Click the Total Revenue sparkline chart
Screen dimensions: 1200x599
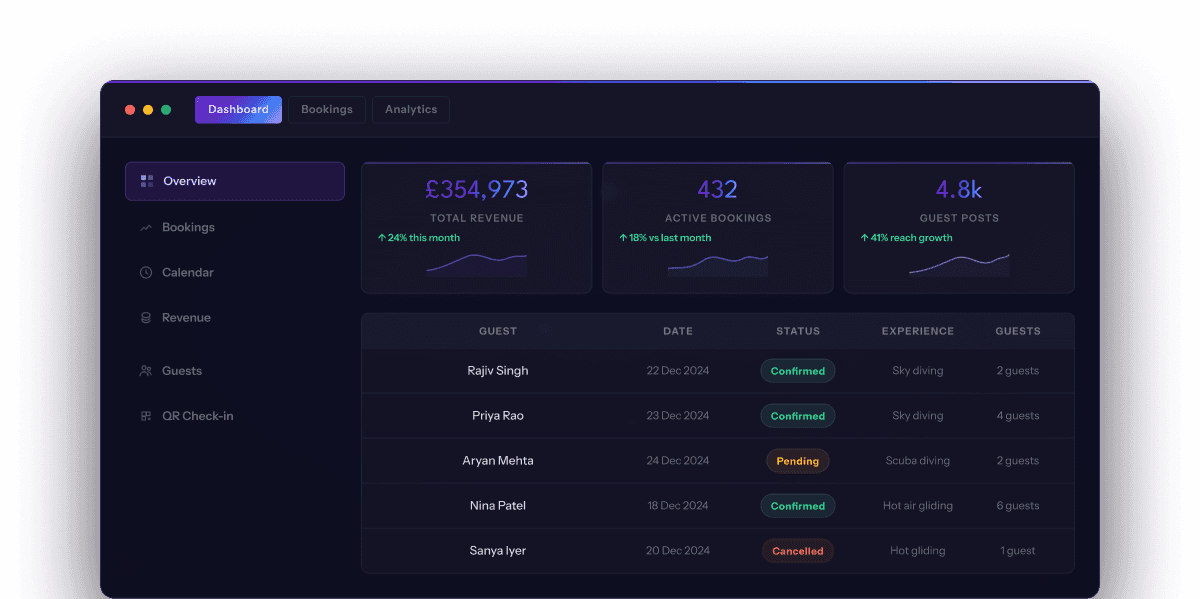click(x=476, y=264)
